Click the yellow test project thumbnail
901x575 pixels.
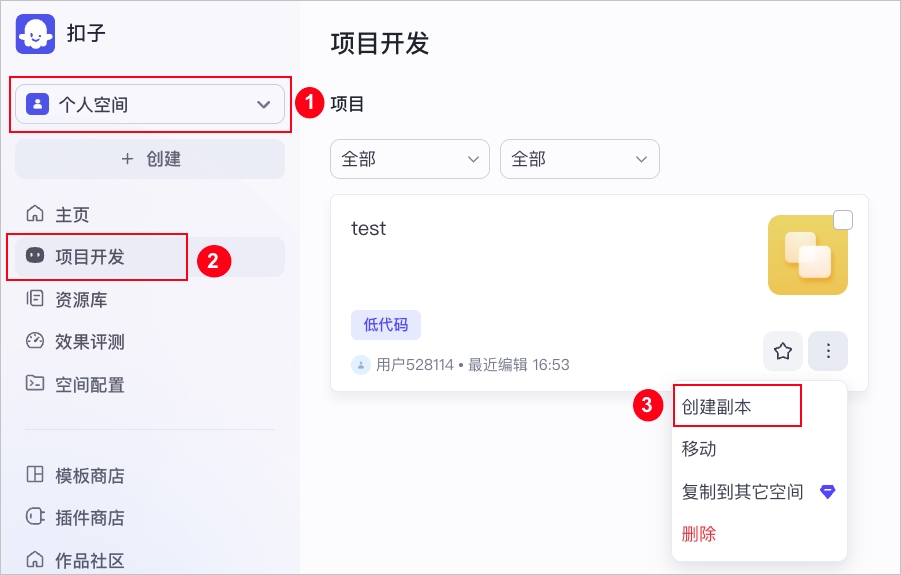tap(808, 255)
